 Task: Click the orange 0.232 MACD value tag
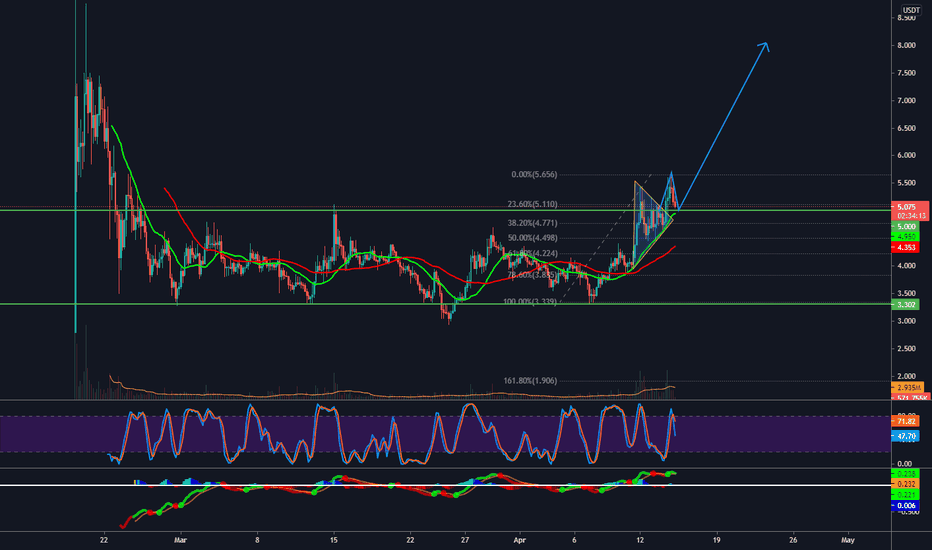click(906, 484)
